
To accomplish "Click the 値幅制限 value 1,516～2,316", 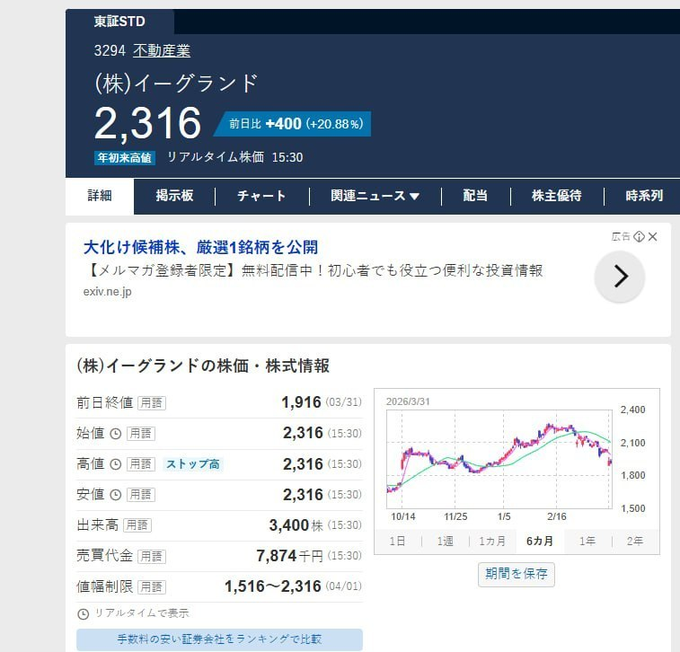I will coord(272,586).
